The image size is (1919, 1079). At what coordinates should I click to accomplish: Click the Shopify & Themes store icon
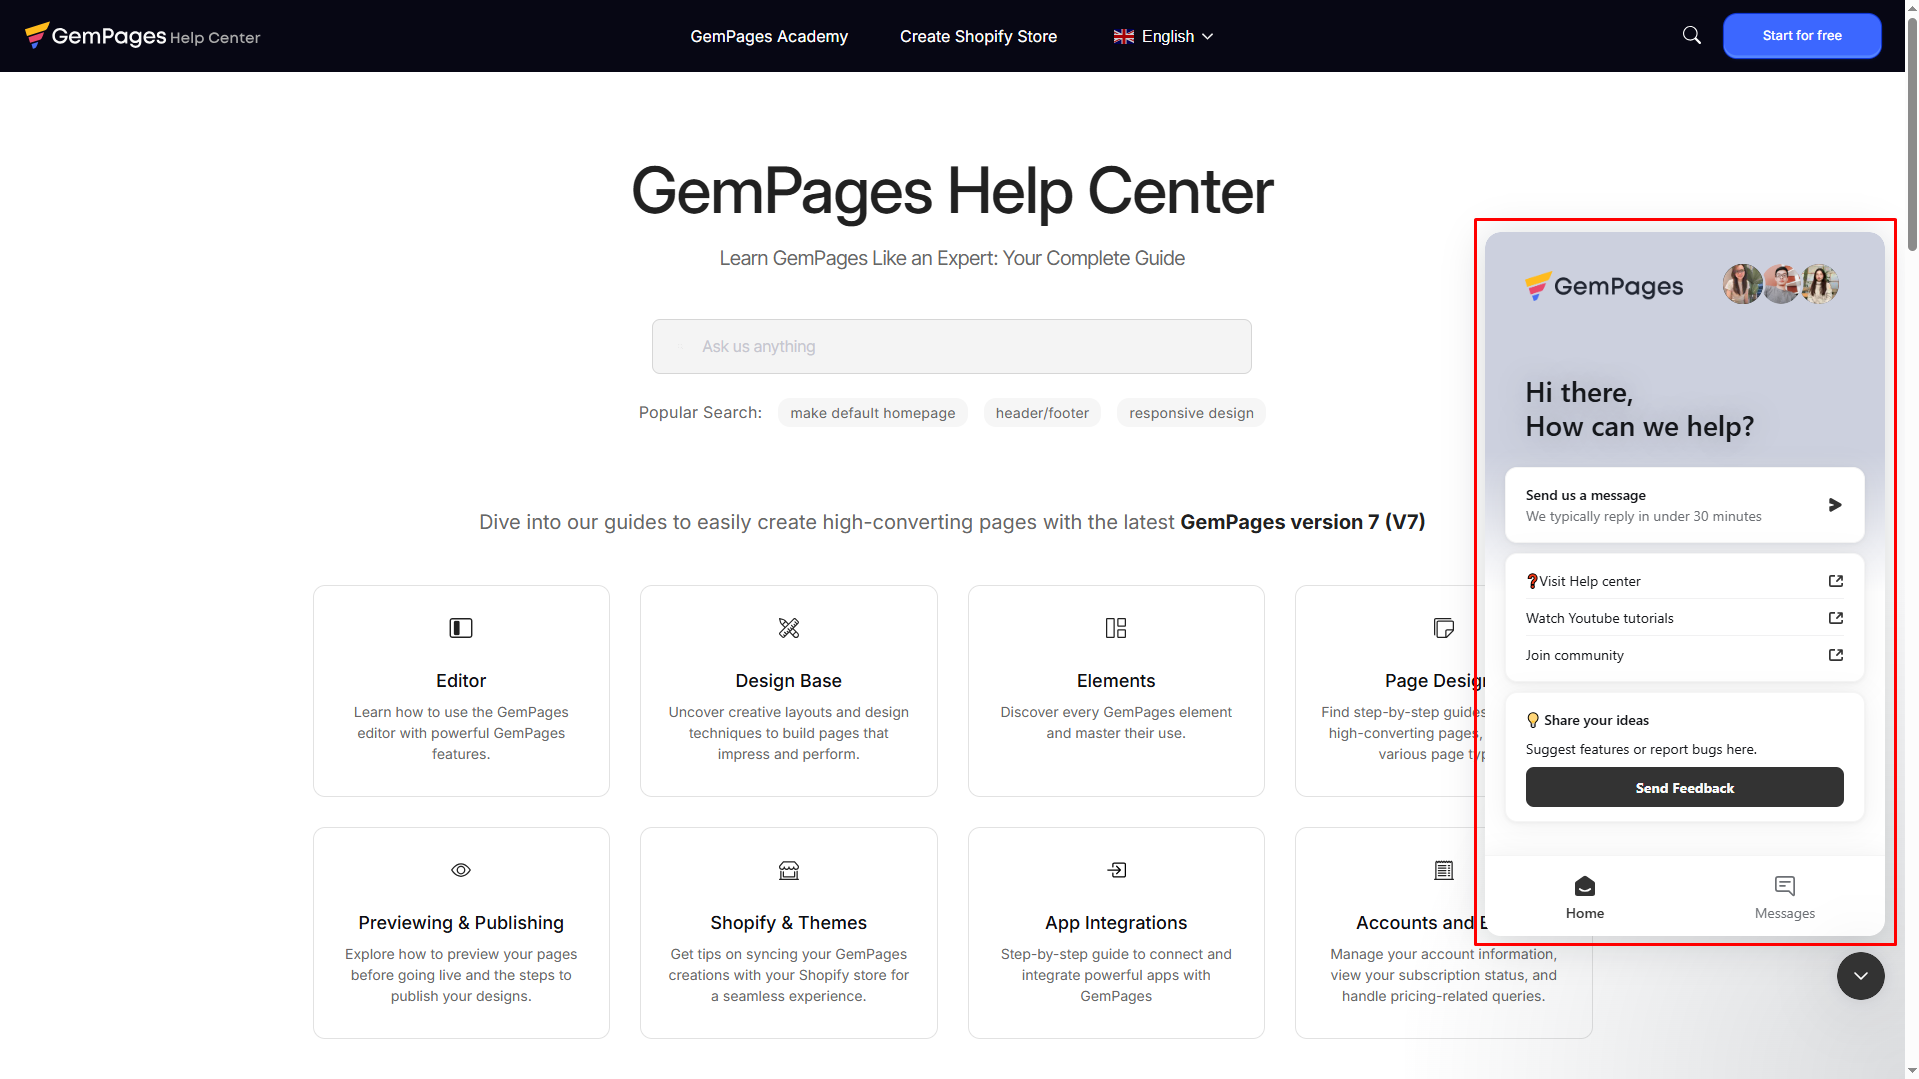click(788, 870)
